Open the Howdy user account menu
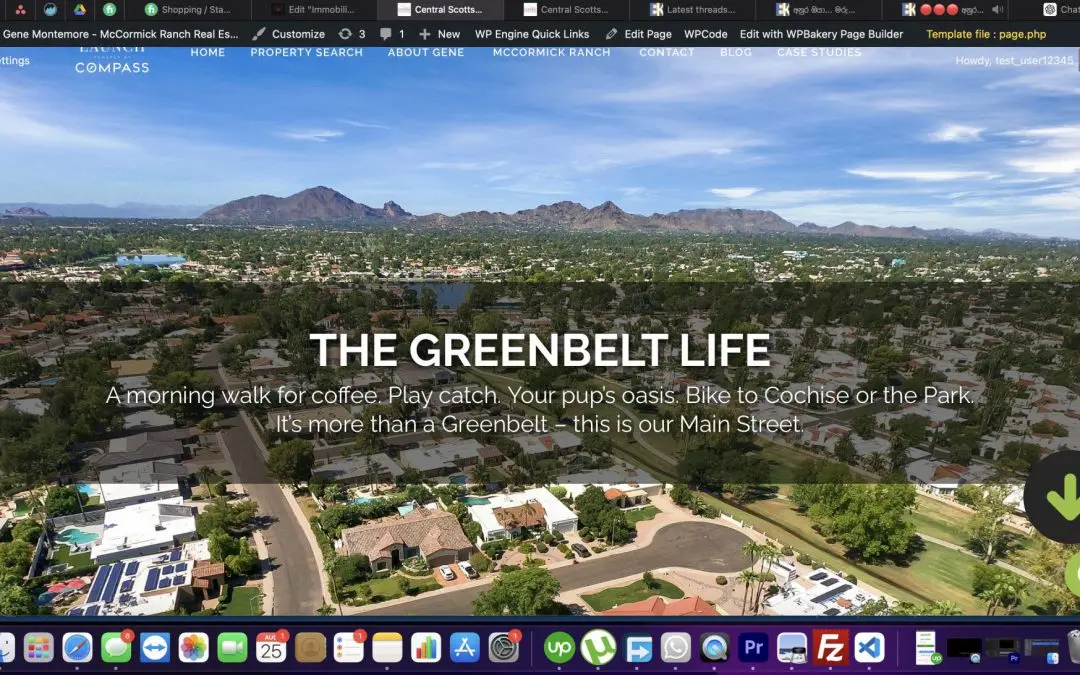The image size is (1080, 675). click(1014, 61)
